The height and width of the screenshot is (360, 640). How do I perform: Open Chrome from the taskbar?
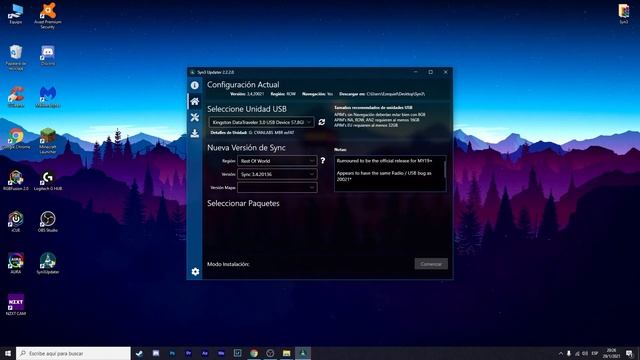(254, 353)
